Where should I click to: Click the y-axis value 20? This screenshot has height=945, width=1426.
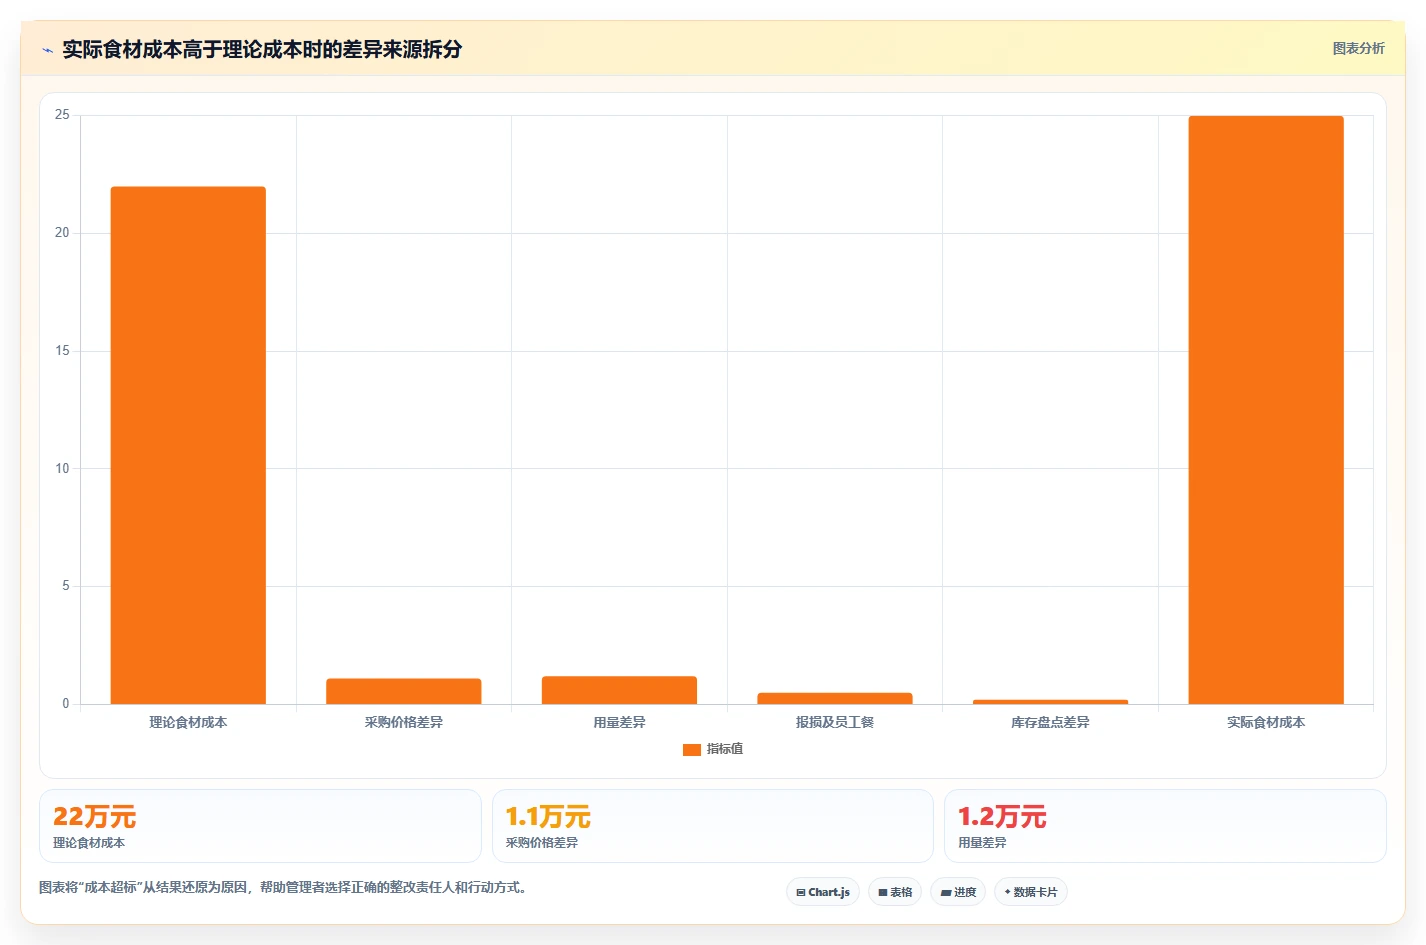(x=62, y=233)
